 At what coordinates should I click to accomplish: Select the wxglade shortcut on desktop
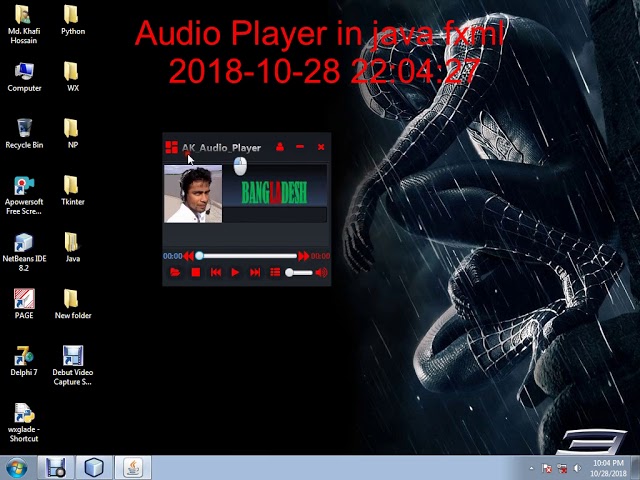24,423
